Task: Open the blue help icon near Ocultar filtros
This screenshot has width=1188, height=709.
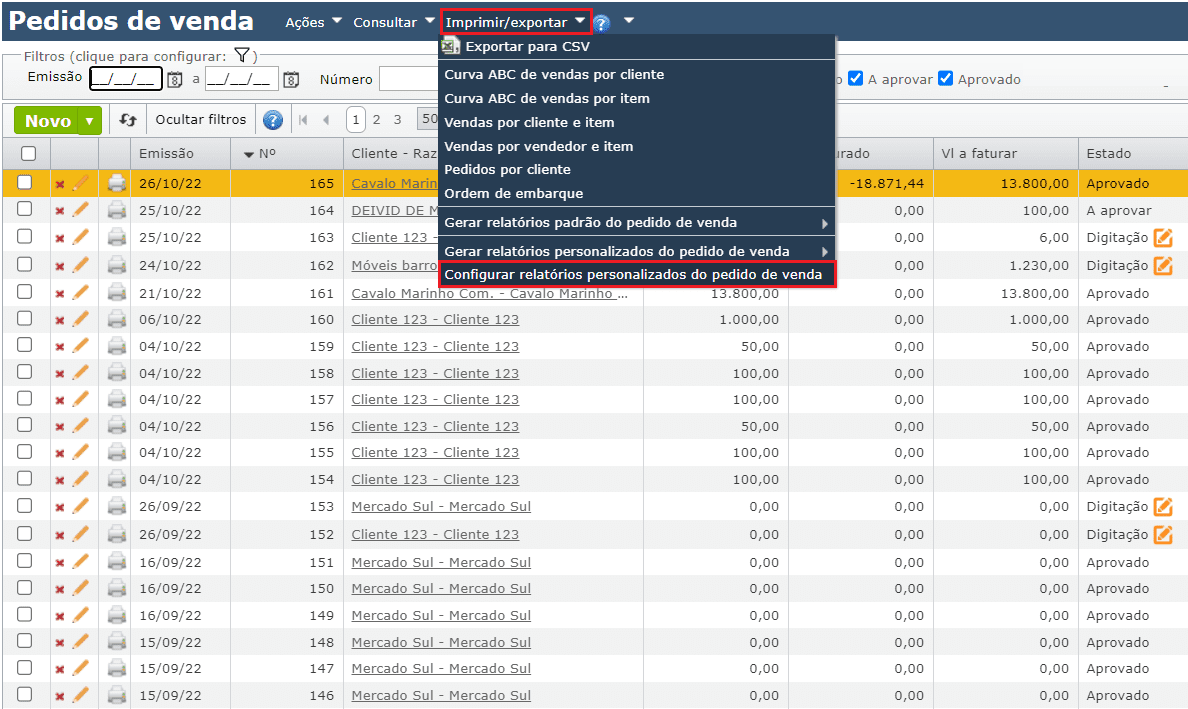Action: (271, 119)
